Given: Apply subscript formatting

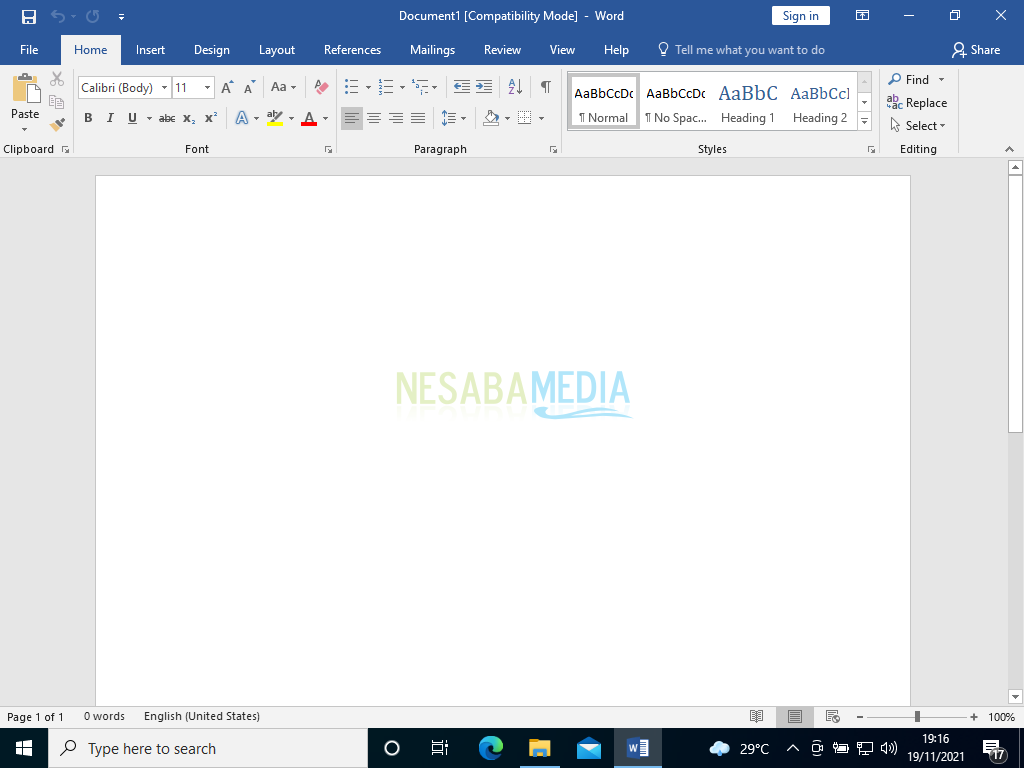Looking at the screenshot, I should pos(189,118).
